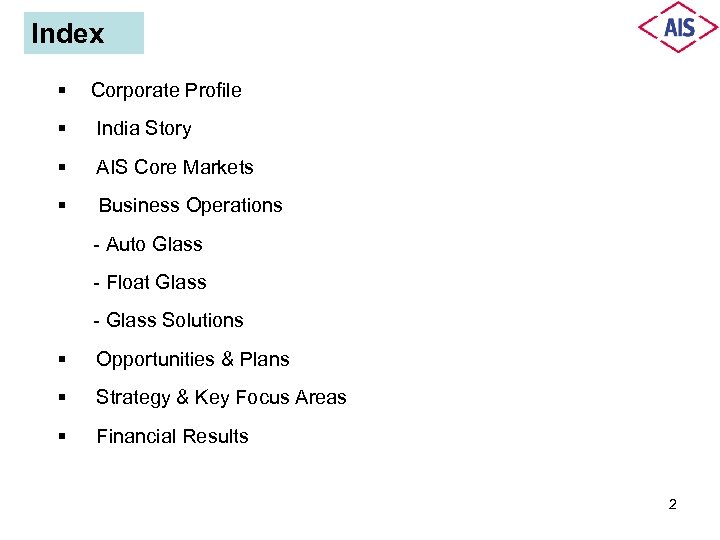Click the Opportunities & Plans entry
Viewport: 720px width, 540px height.
192,359
